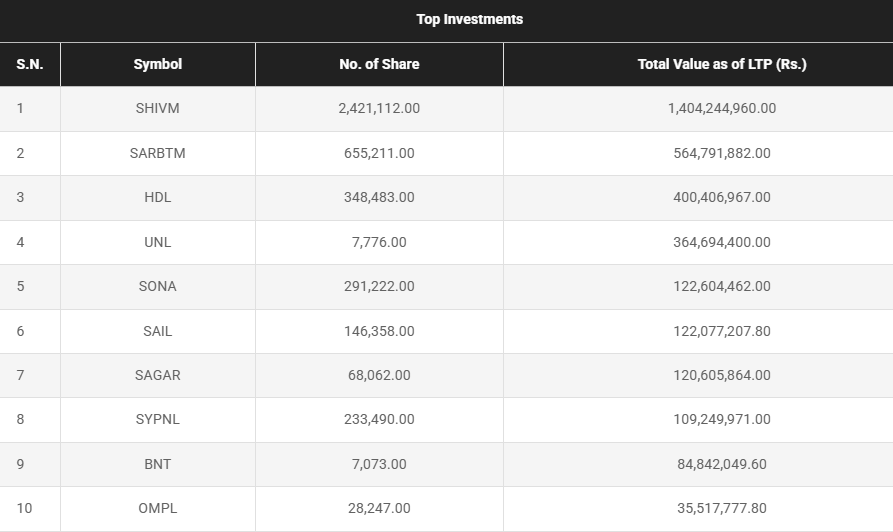Select the BNT symbol
893x532 pixels.
(157, 464)
